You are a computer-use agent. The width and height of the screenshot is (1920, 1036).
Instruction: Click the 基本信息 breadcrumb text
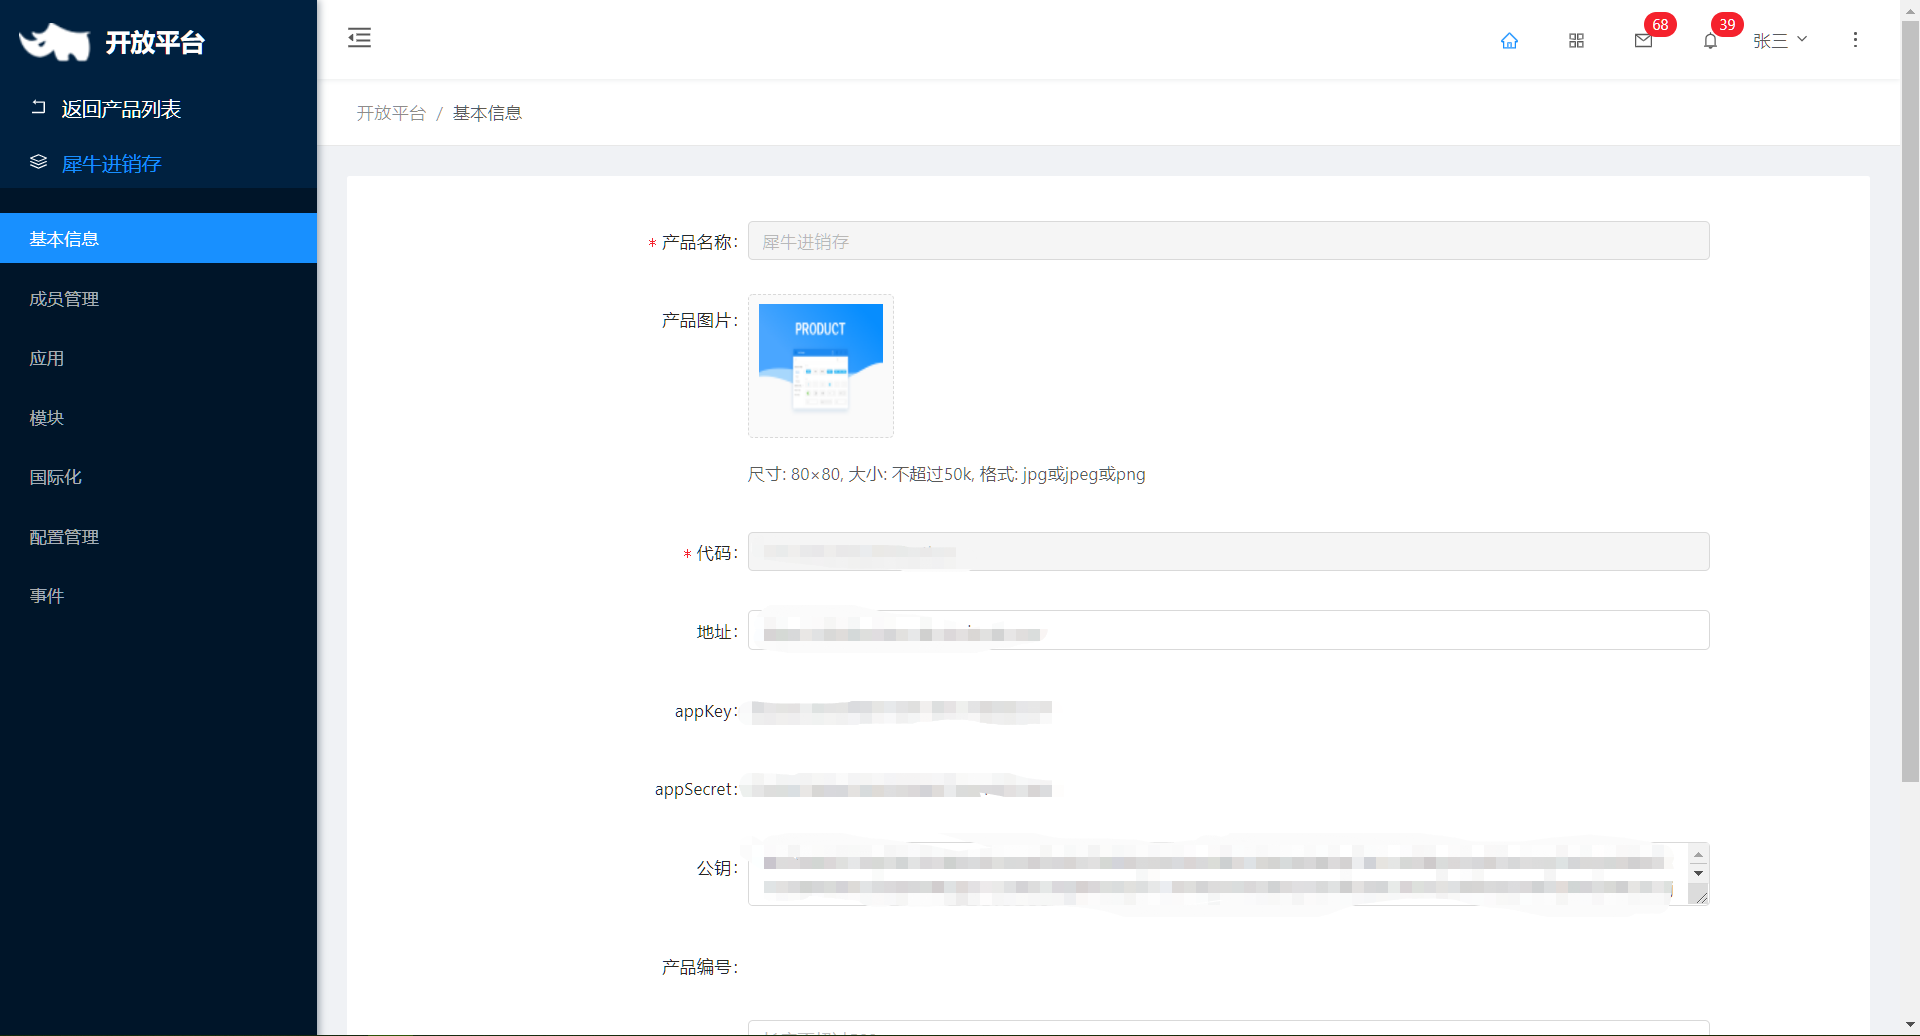(x=487, y=113)
